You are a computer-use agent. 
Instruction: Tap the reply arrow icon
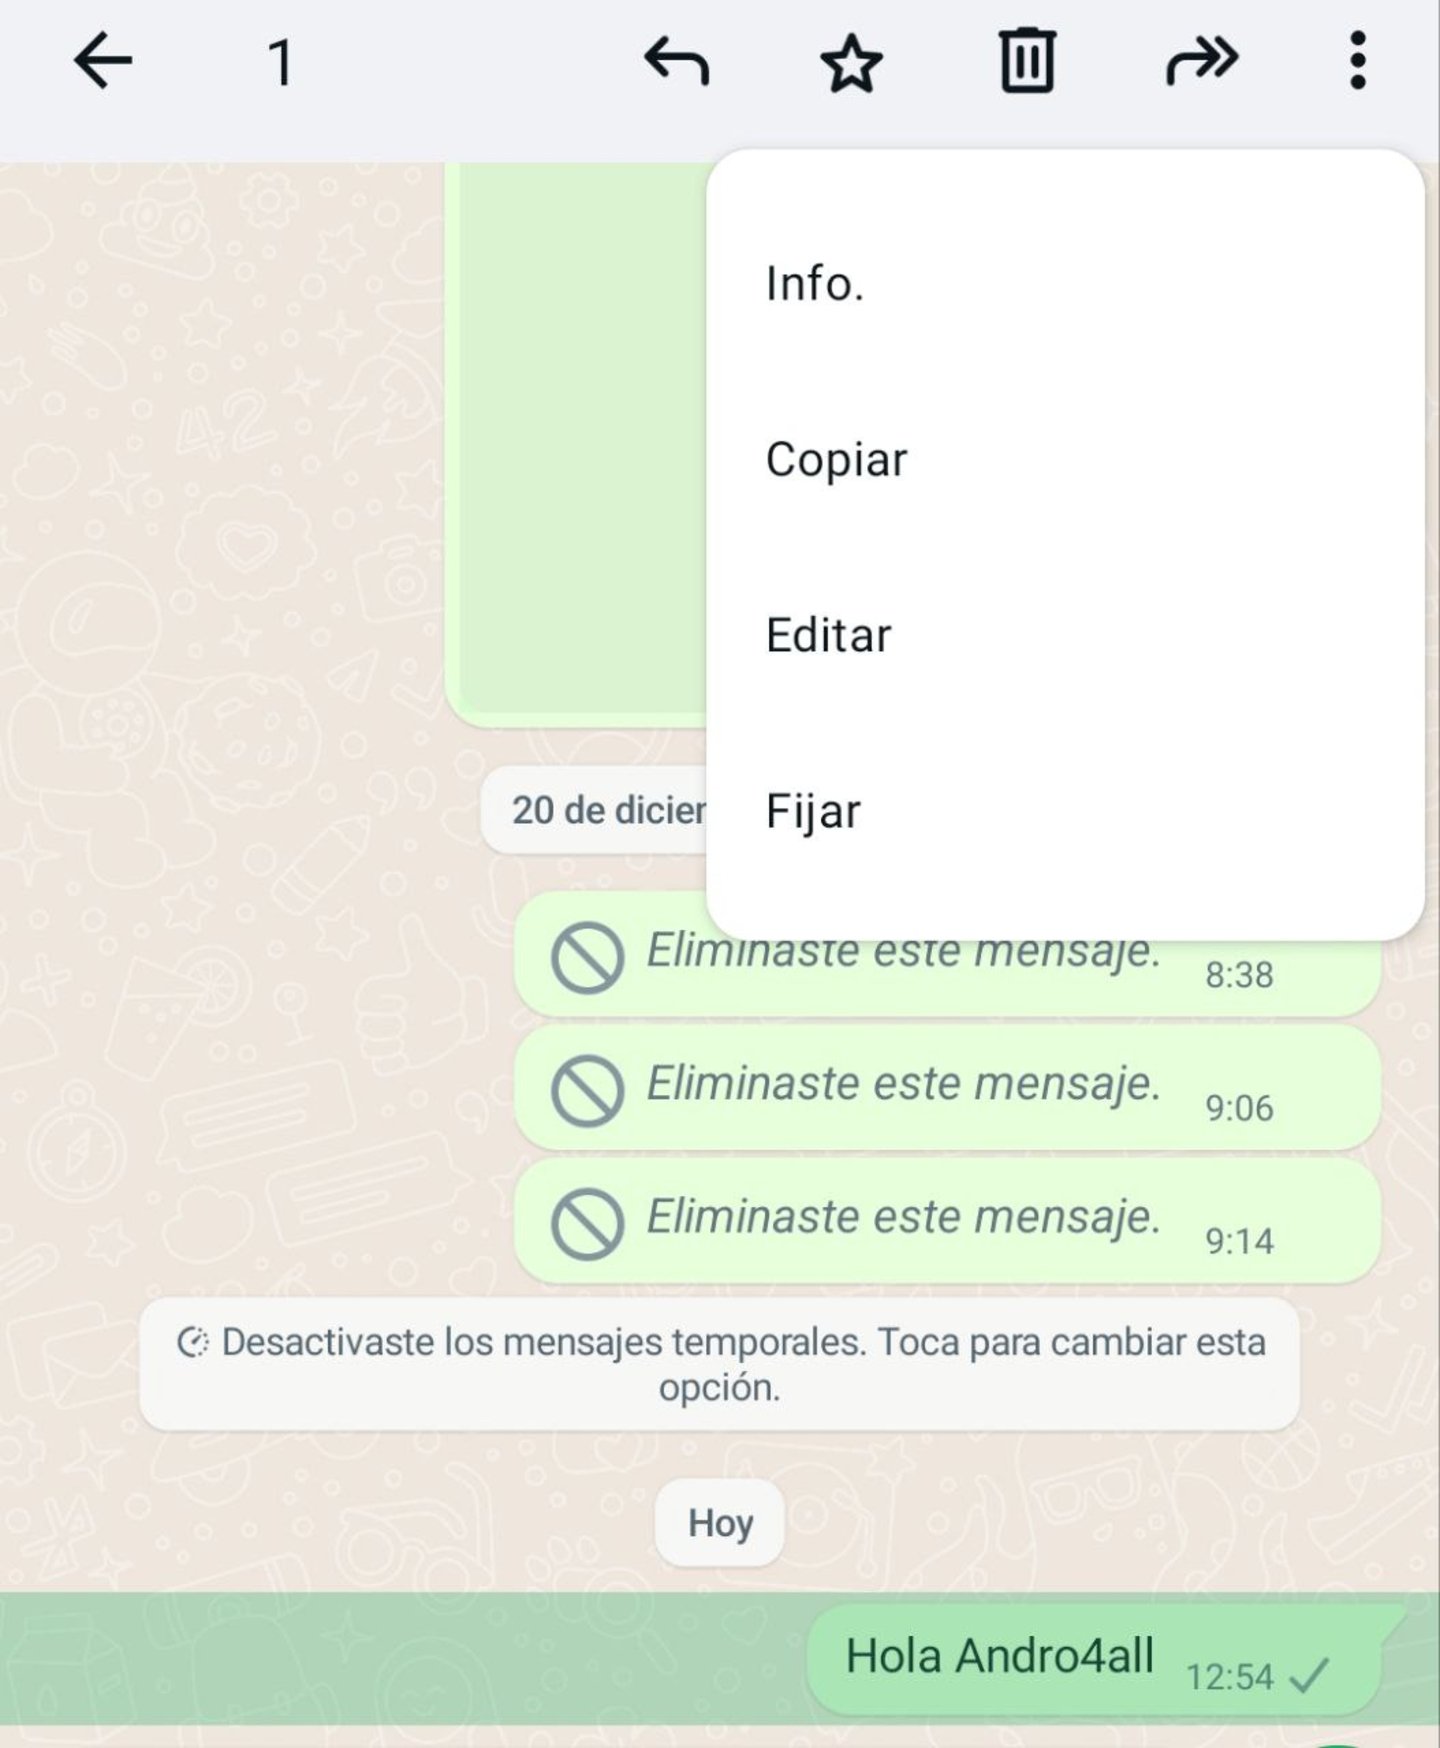(x=677, y=61)
